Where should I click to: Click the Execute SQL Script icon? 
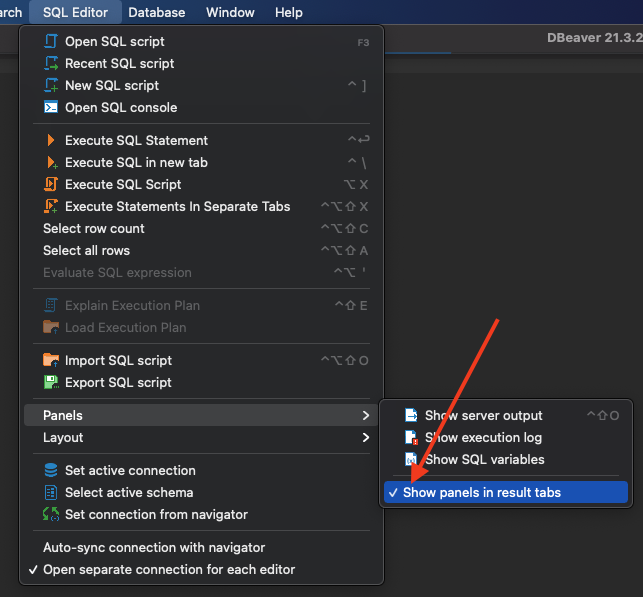[51, 185]
